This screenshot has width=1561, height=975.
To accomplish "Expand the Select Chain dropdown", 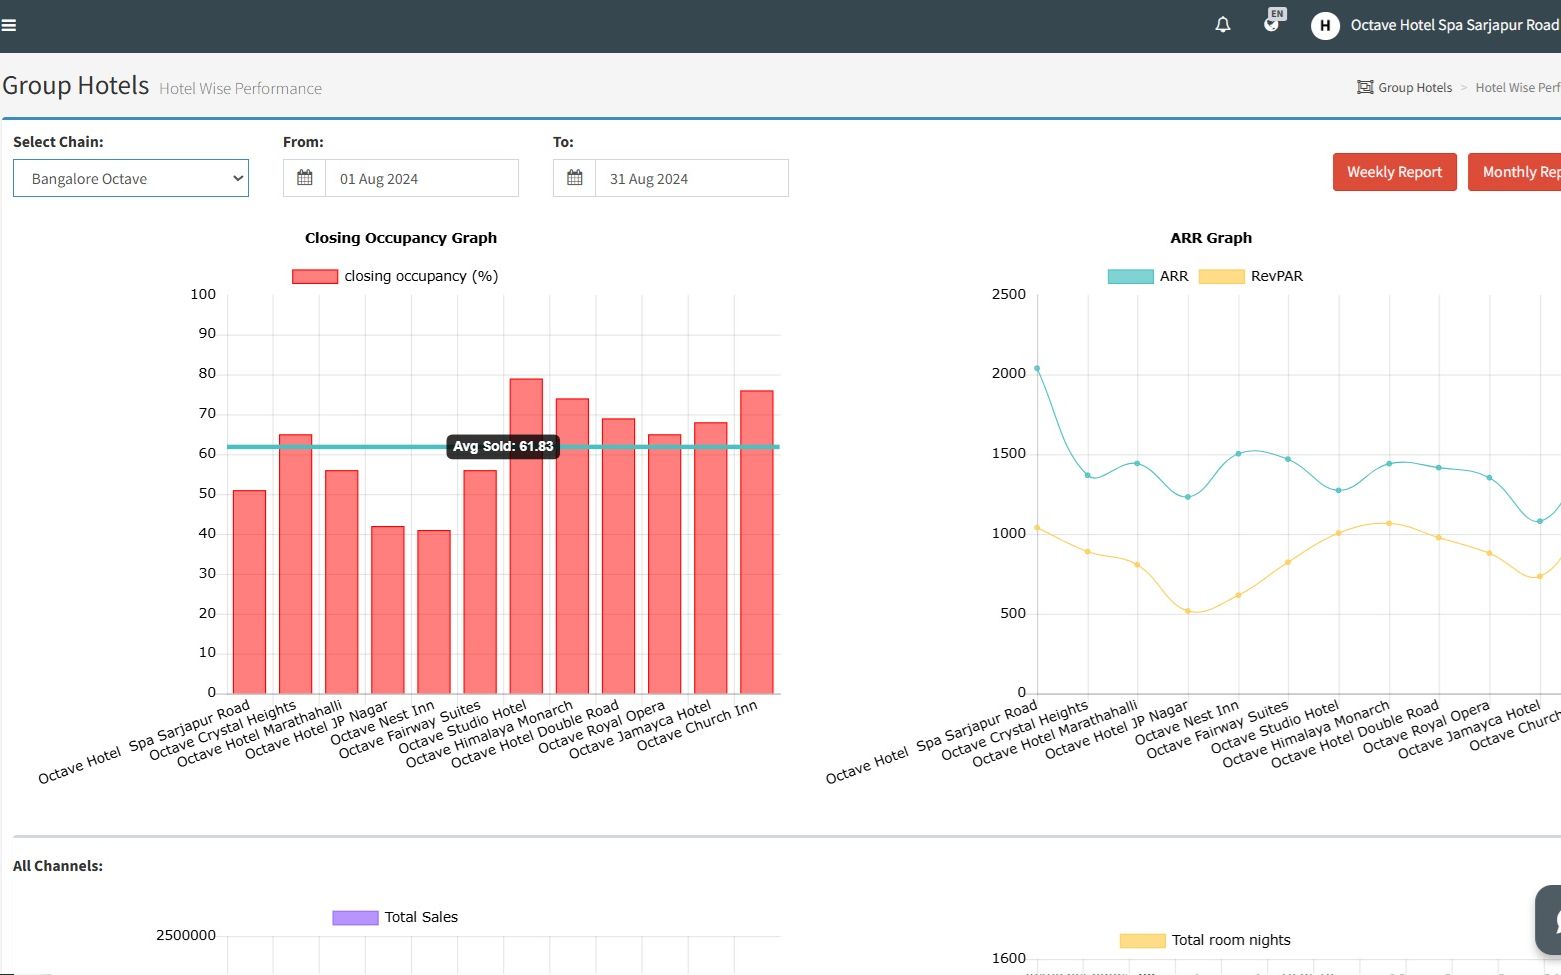I will [131, 178].
